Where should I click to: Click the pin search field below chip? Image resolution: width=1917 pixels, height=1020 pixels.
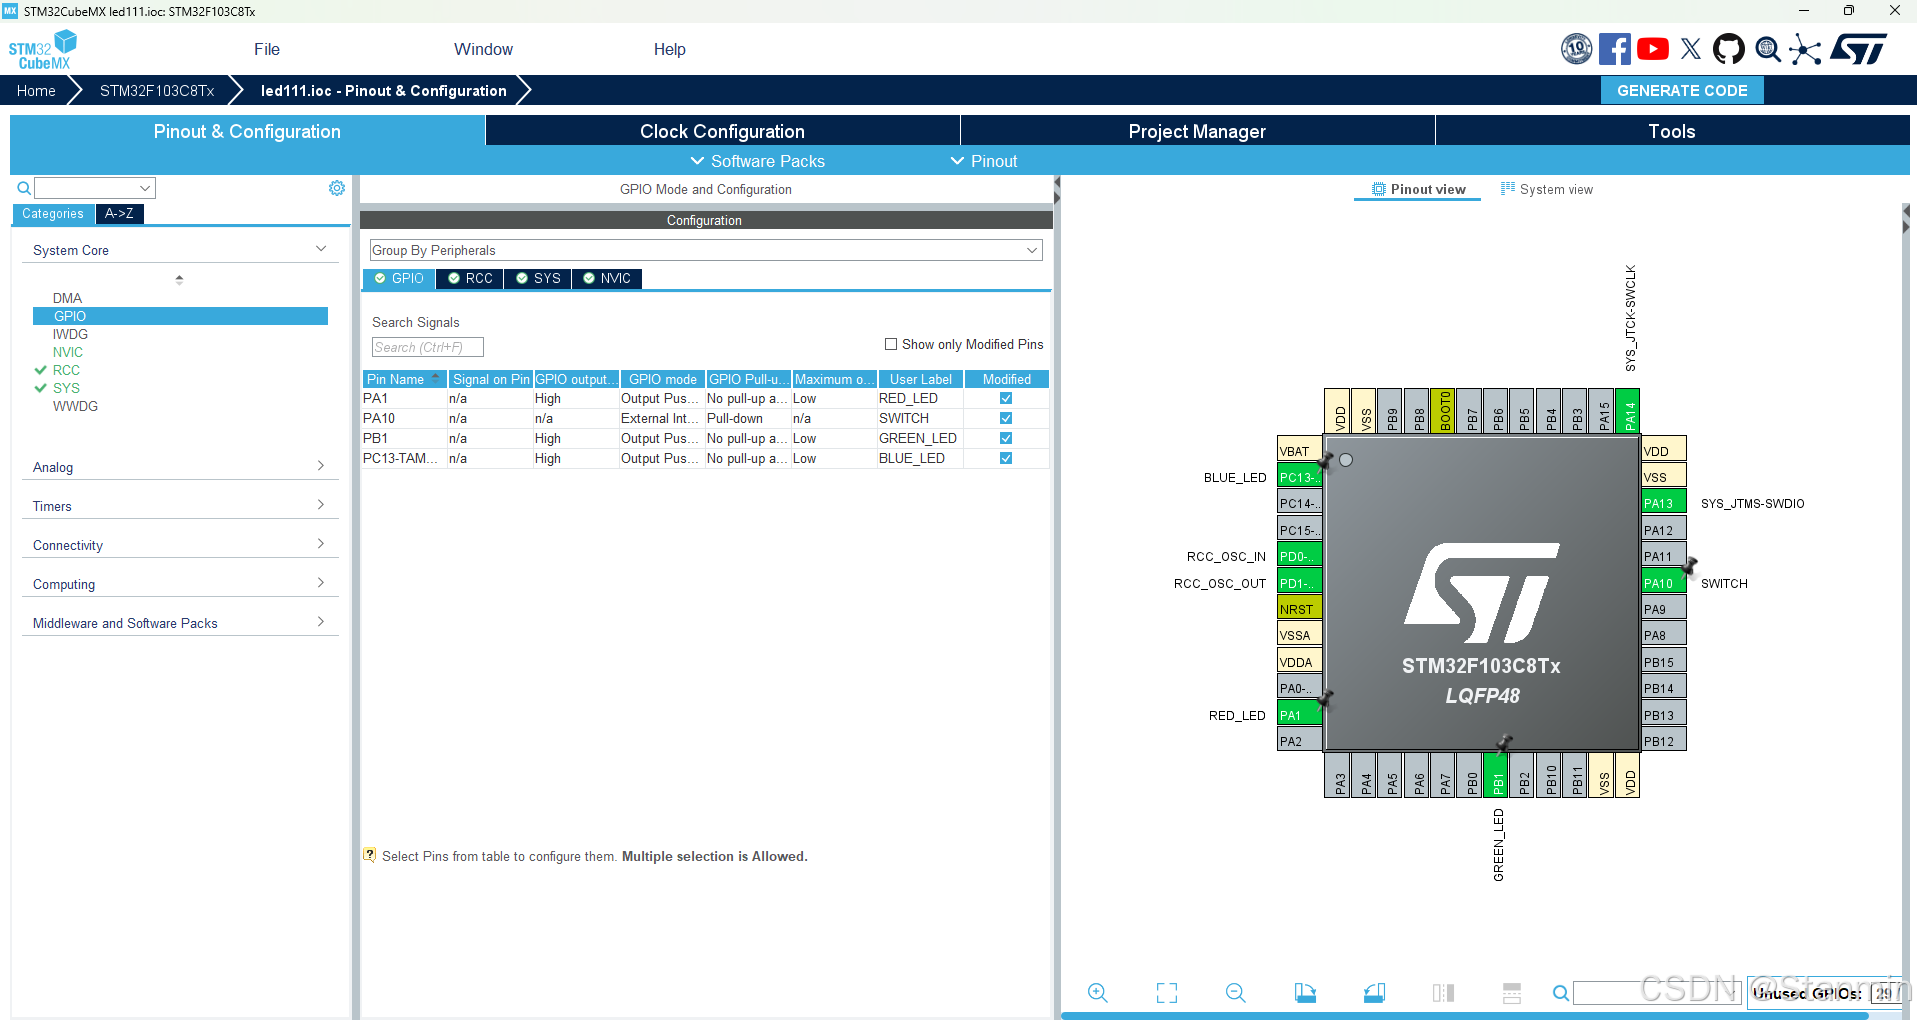(1657, 993)
